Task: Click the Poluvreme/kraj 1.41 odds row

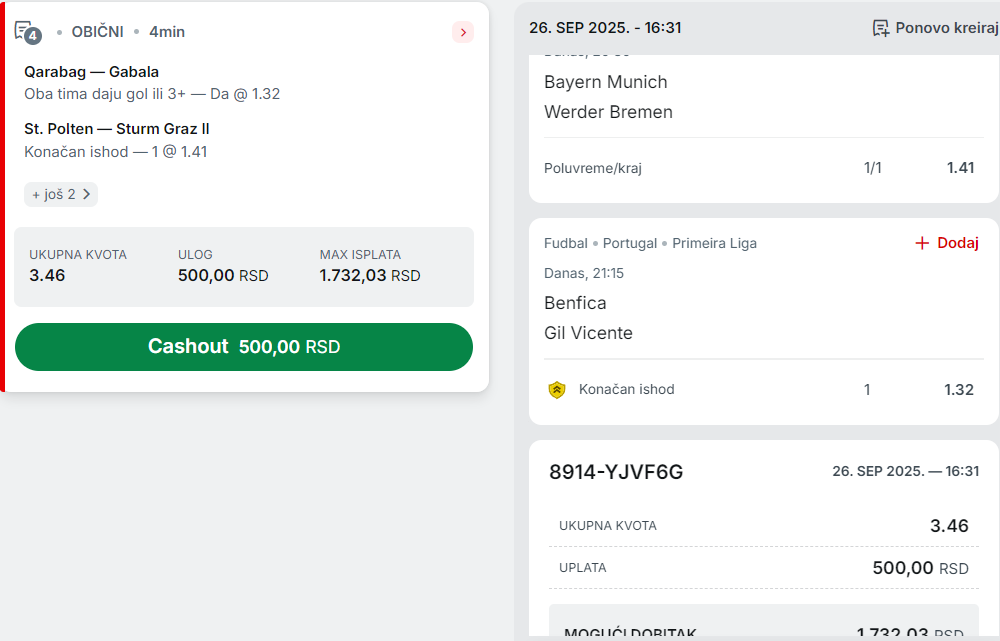Action: coord(759,168)
